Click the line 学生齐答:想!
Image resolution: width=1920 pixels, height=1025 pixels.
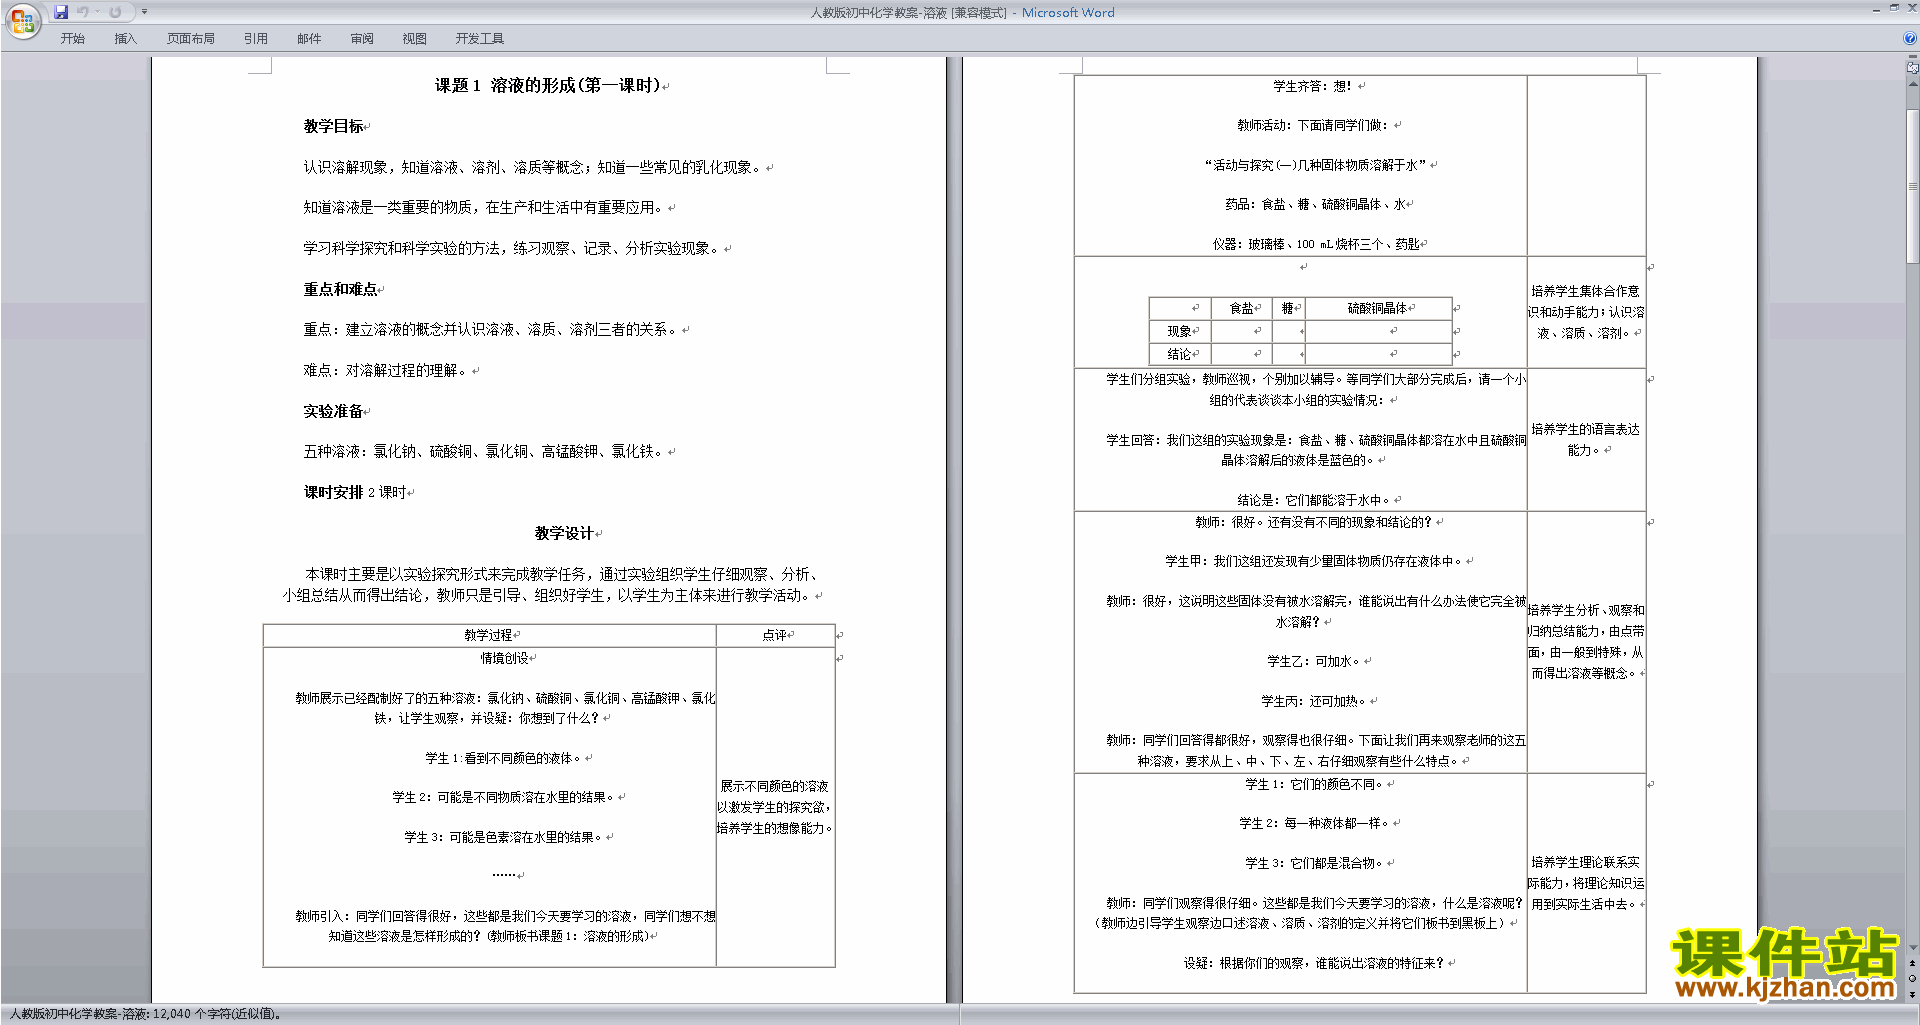pos(1313,87)
